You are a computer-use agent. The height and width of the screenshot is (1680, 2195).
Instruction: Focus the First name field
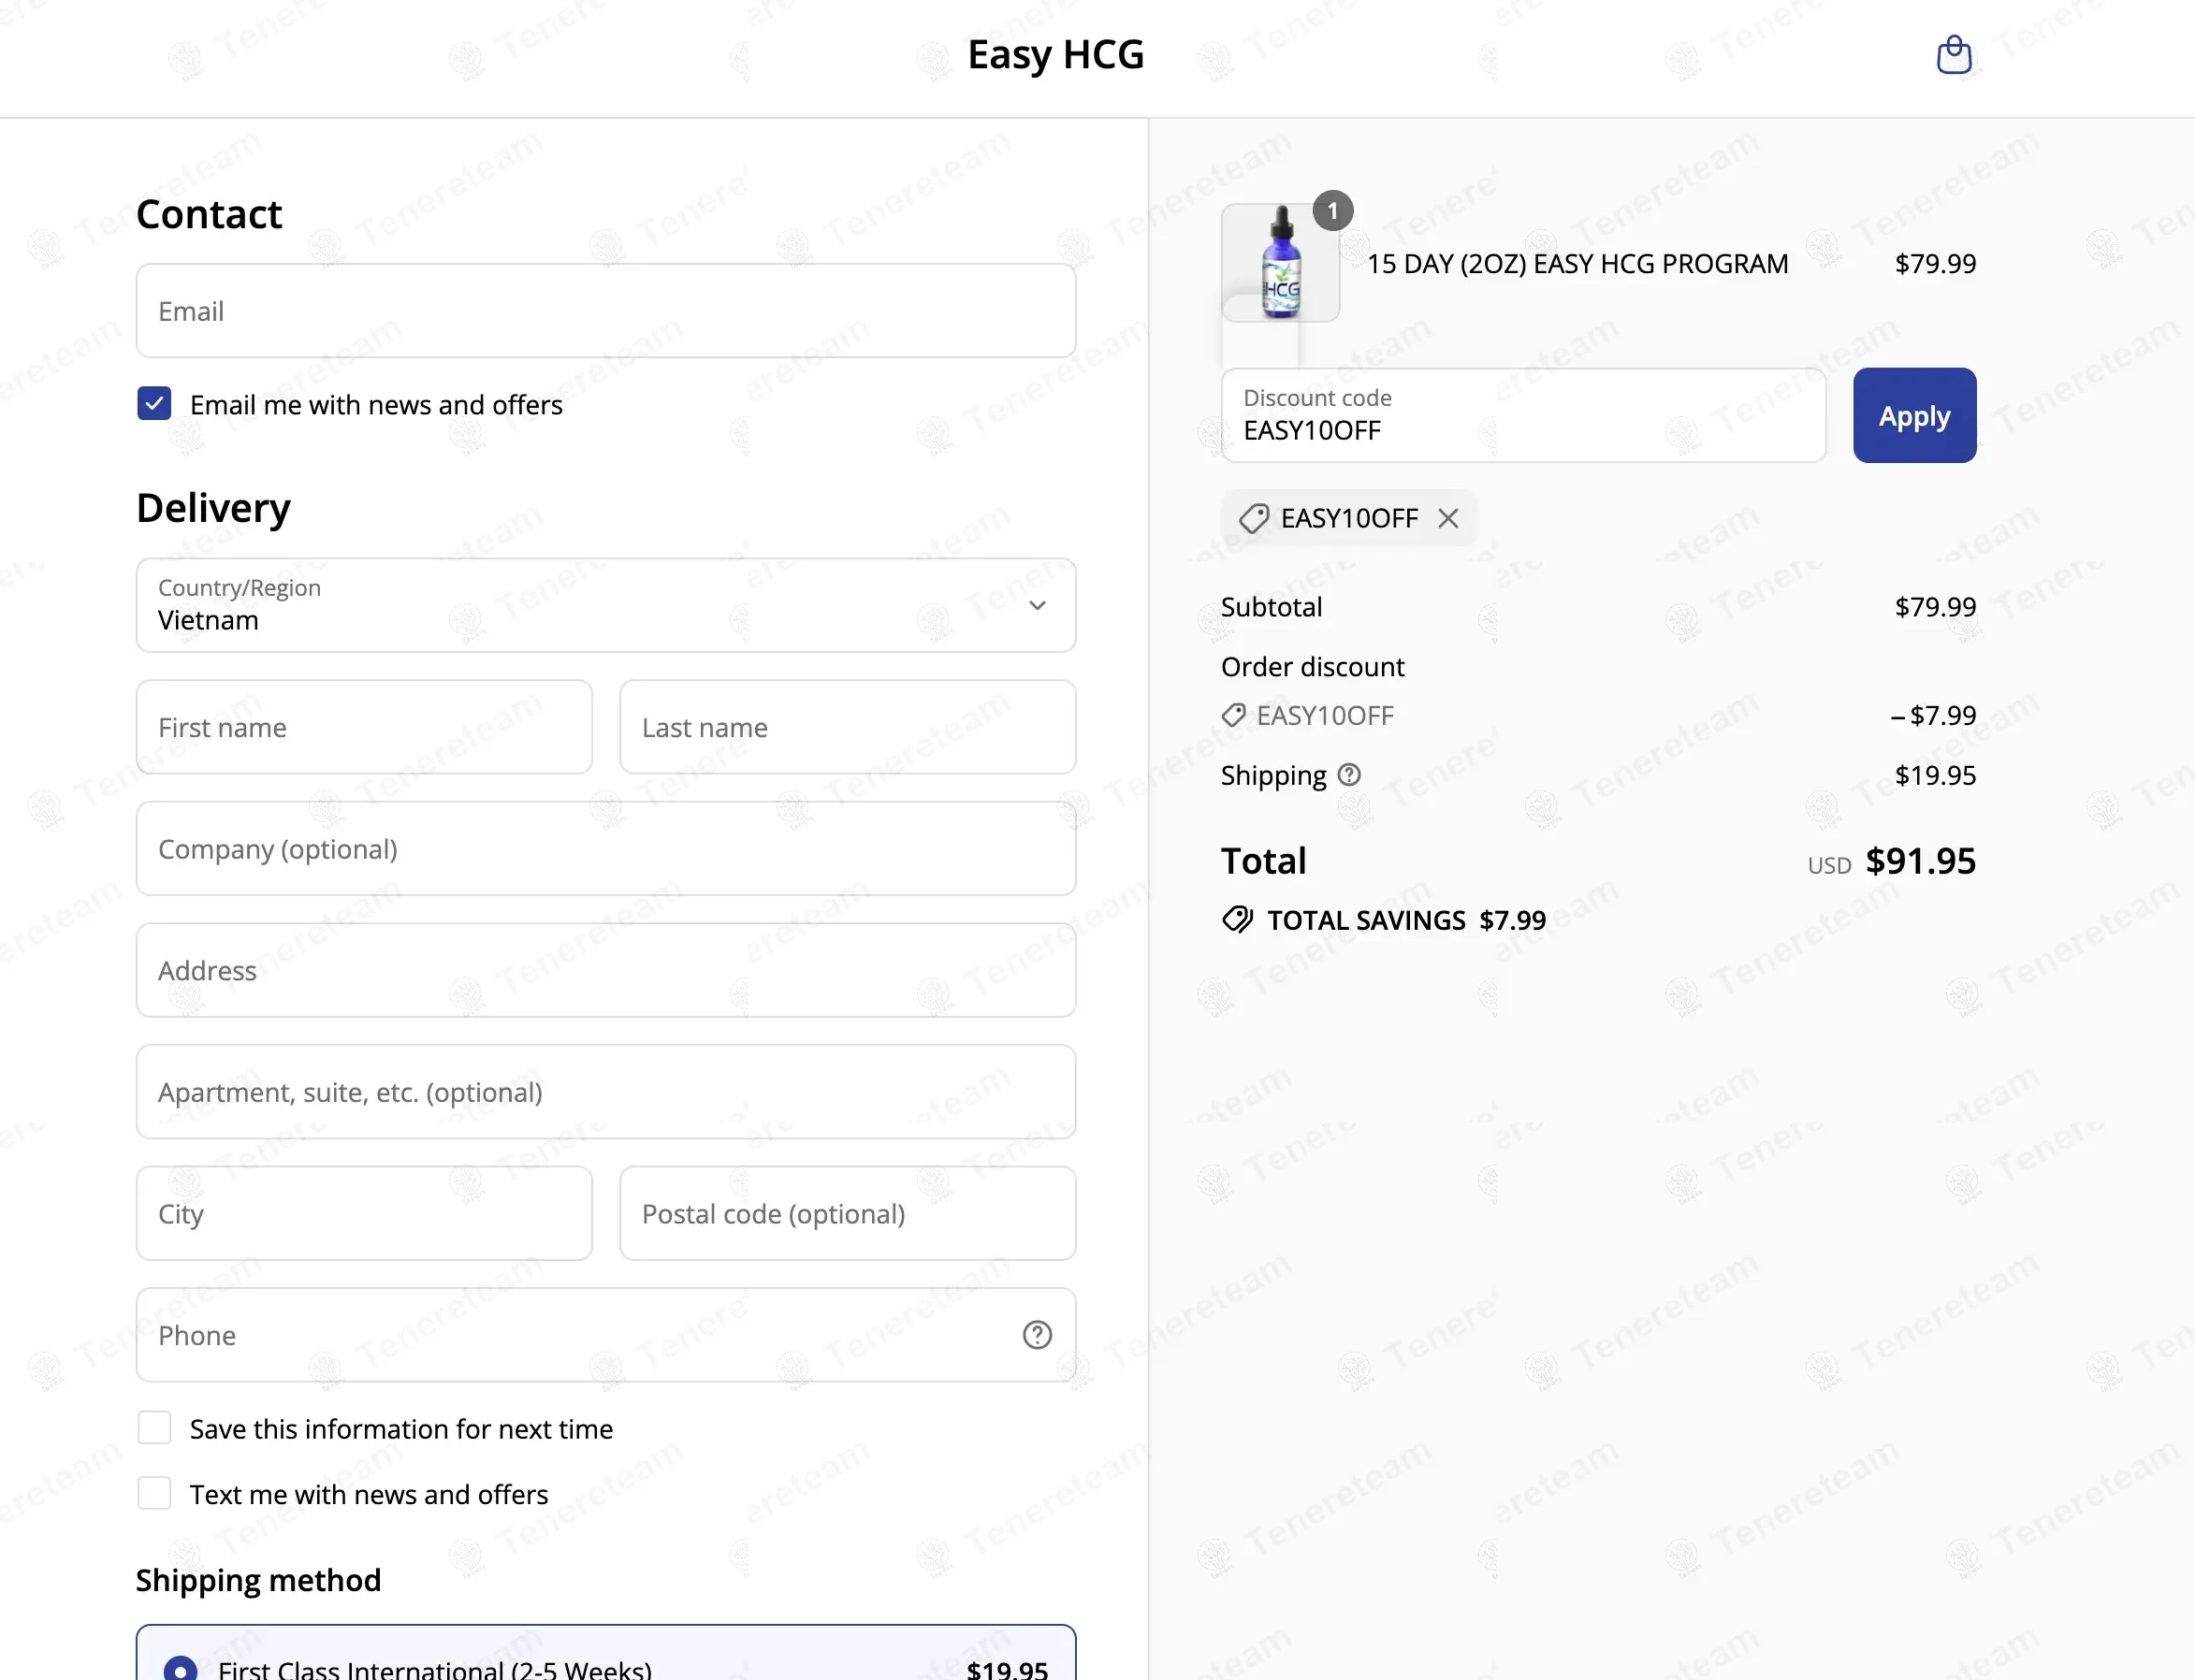(x=364, y=727)
